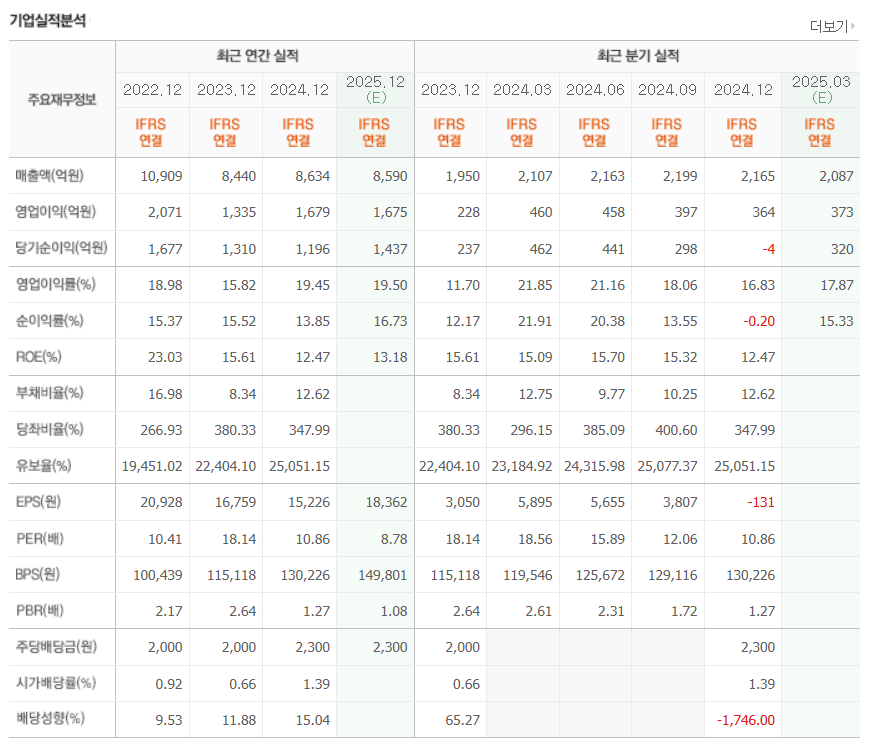The height and width of the screenshot is (746, 869).
Task: Click the EPS value 18,362
Action: point(386,503)
